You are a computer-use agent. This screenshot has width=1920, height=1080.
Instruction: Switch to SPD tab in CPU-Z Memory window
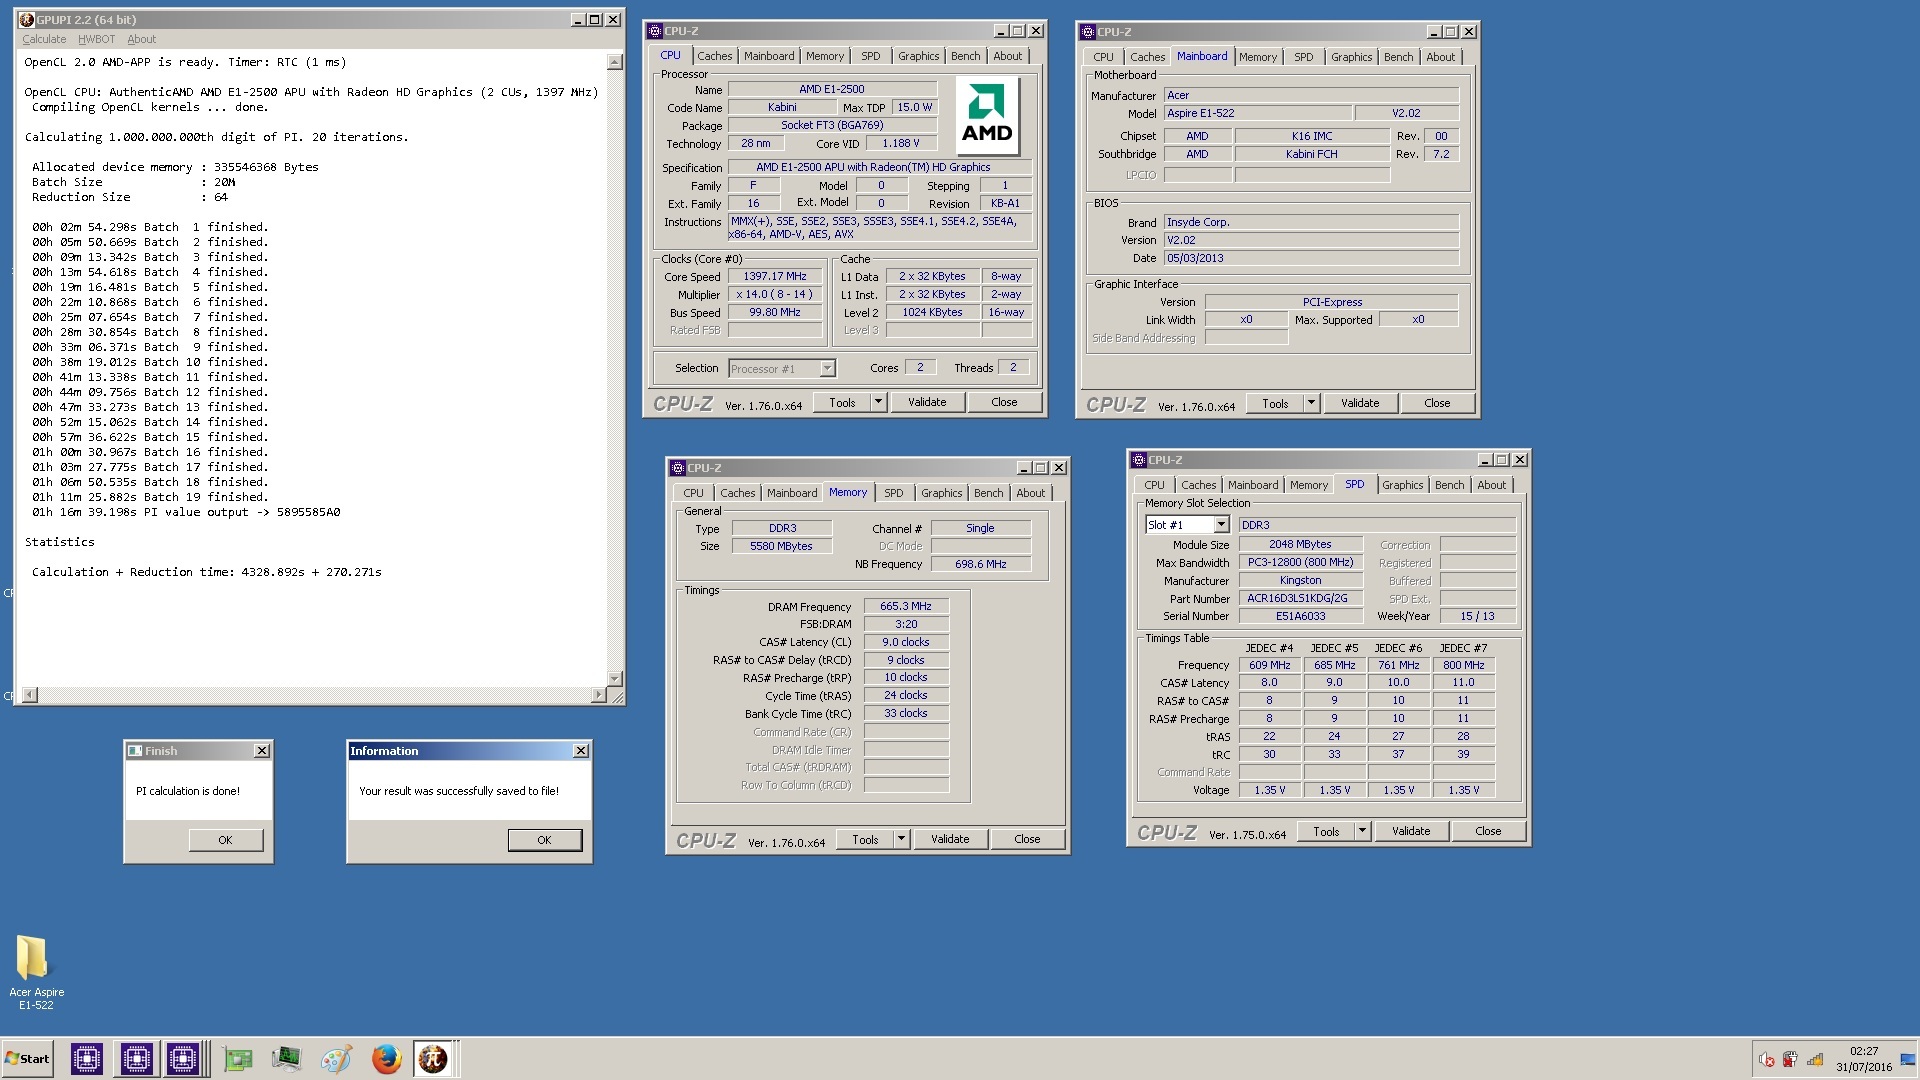click(x=894, y=493)
